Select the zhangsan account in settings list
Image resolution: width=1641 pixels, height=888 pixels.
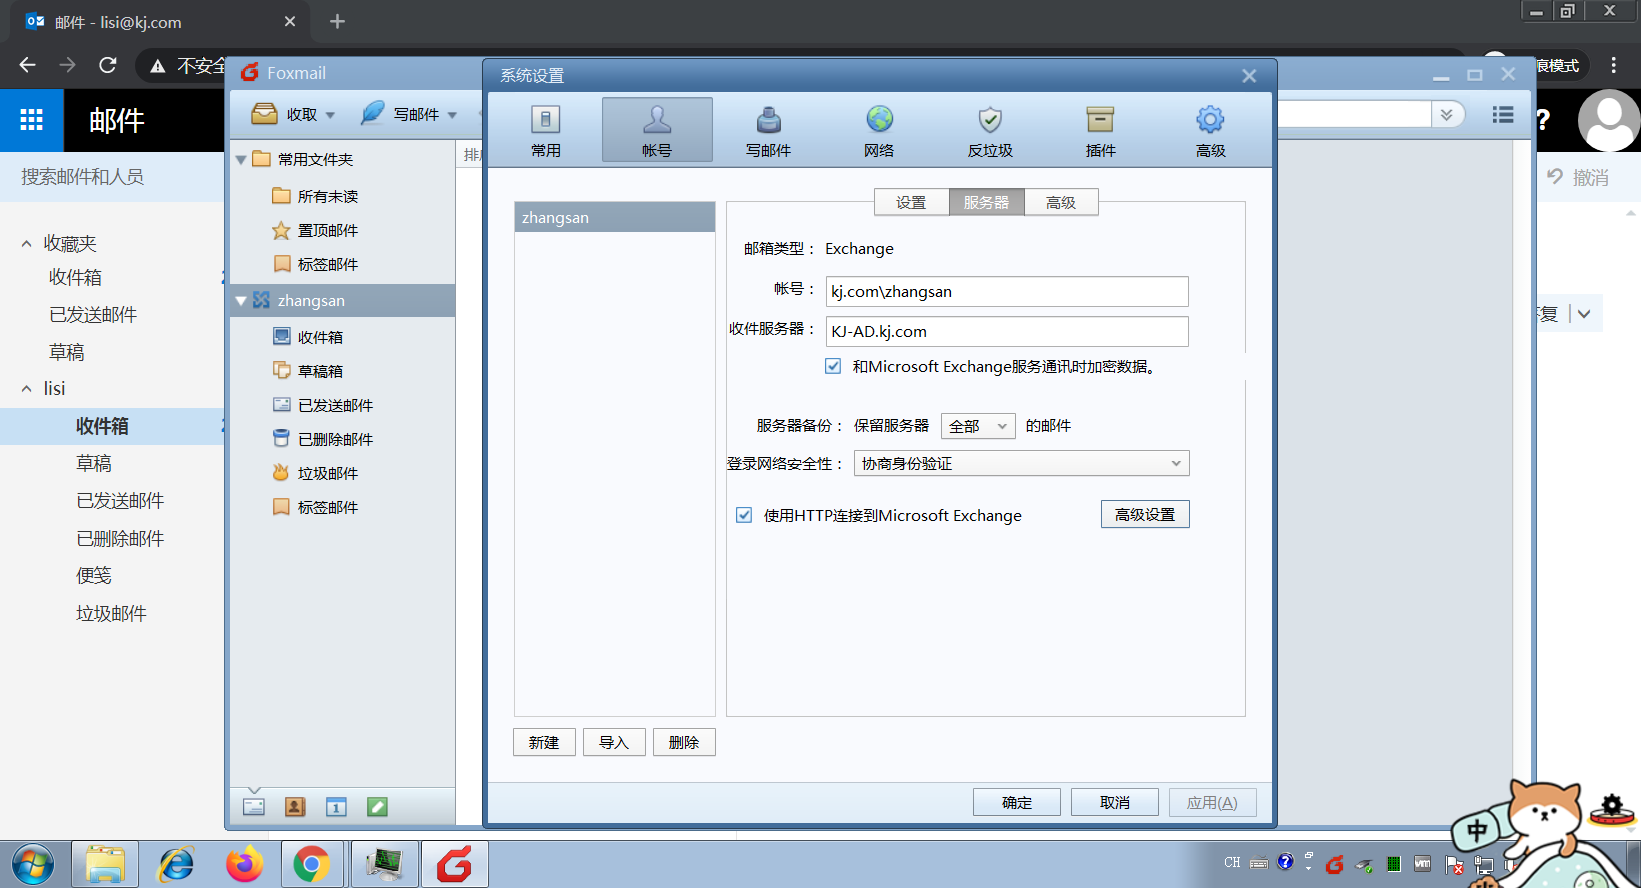(x=615, y=217)
